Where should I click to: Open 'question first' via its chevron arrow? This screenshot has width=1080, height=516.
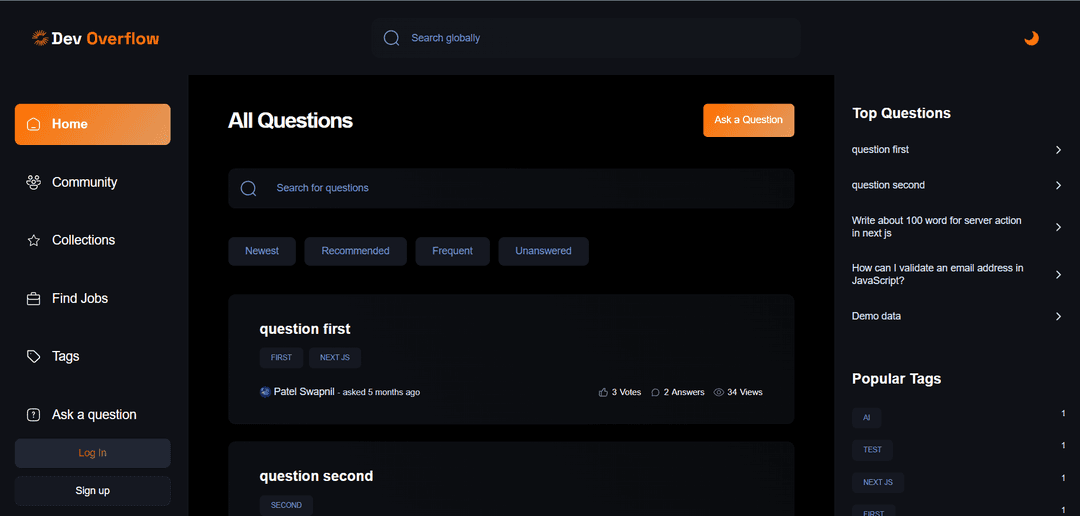click(x=1058, y=150)
